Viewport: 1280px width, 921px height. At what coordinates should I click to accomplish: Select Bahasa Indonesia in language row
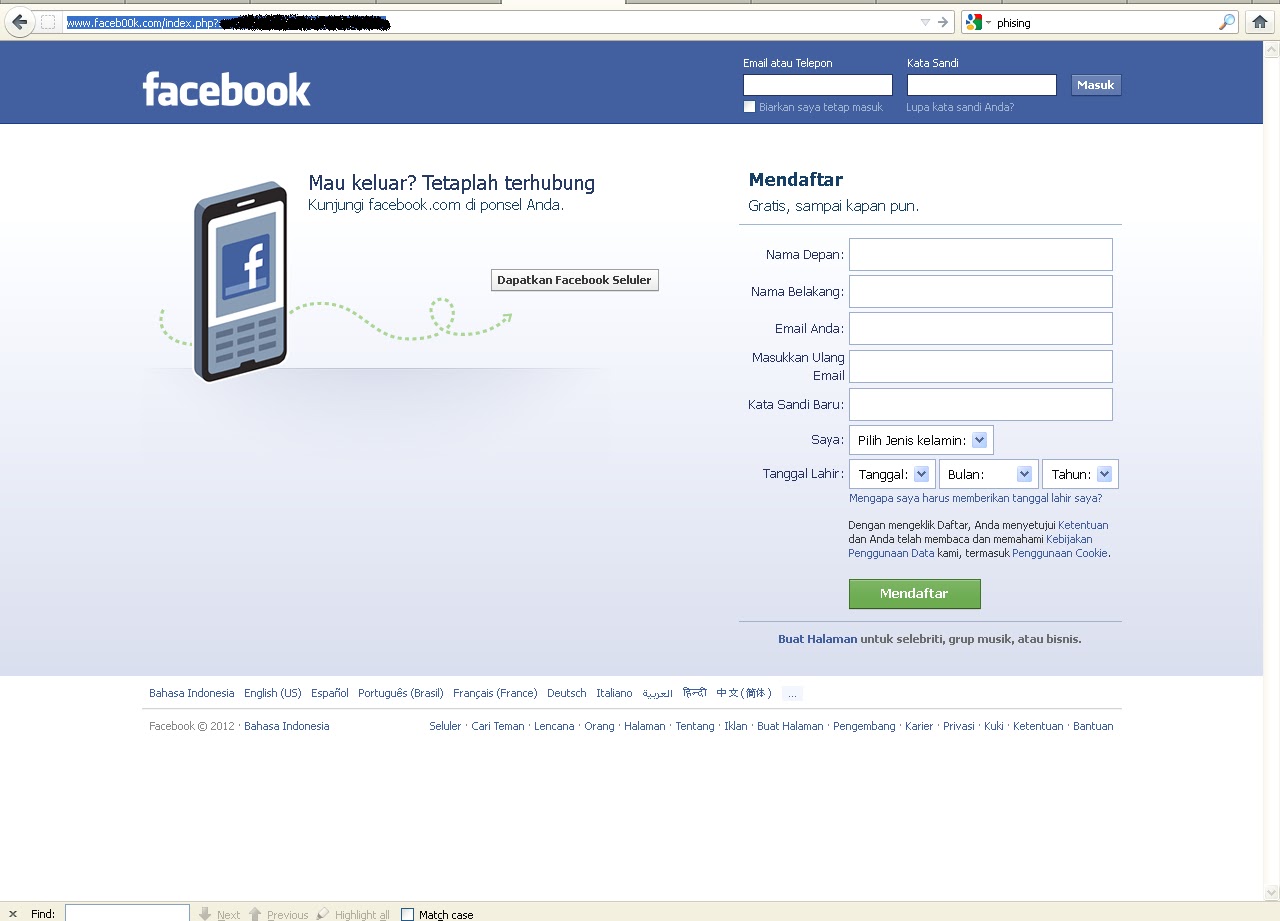click(x=192, y=693)
